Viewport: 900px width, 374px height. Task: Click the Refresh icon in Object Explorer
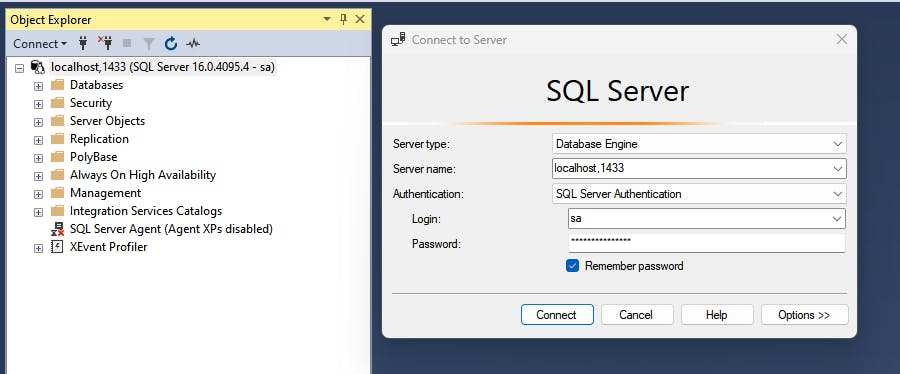pos(170,44)
